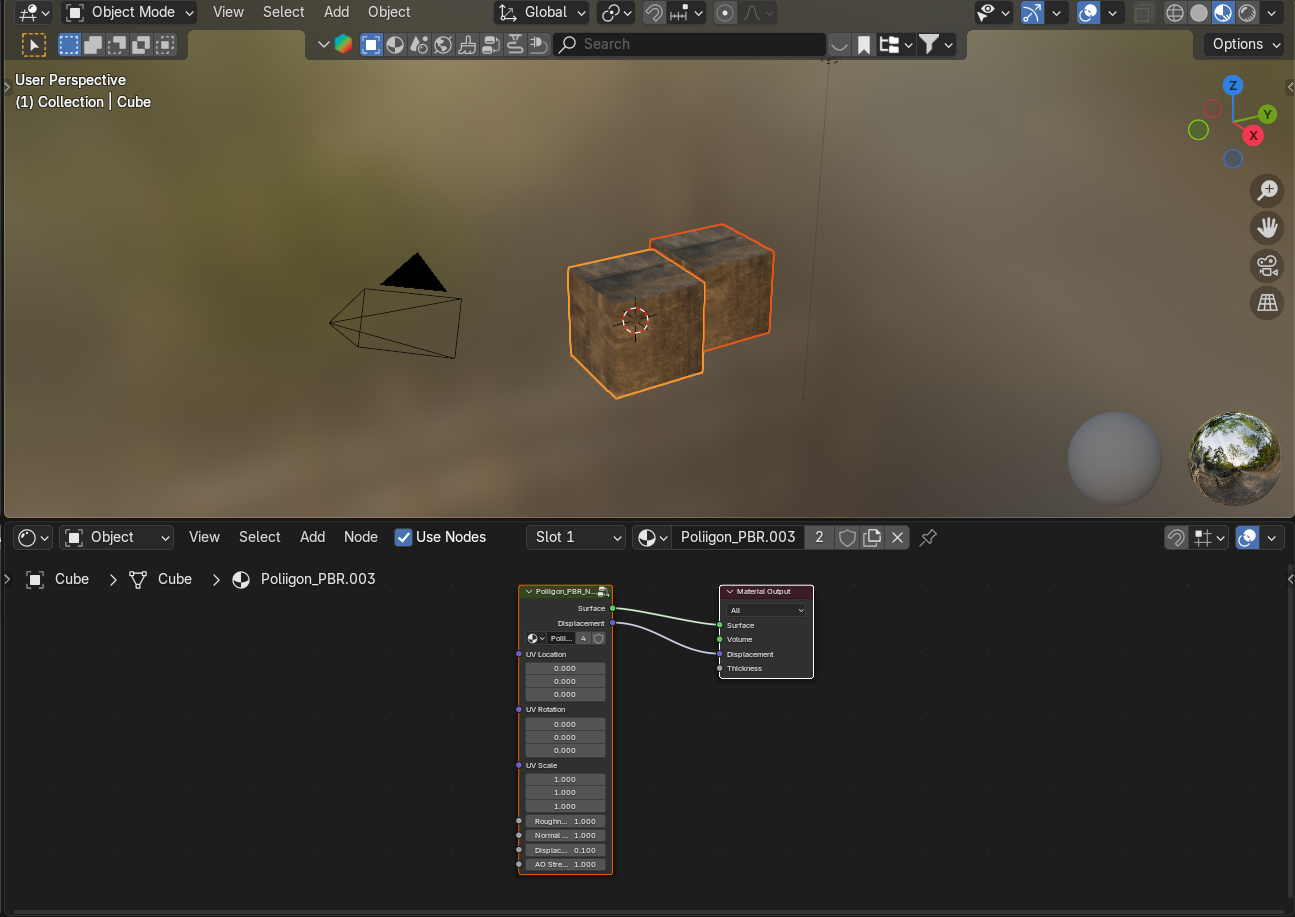Click the Select Box tool arrow icon
The image size is (1295, 917).
point(34,44)
